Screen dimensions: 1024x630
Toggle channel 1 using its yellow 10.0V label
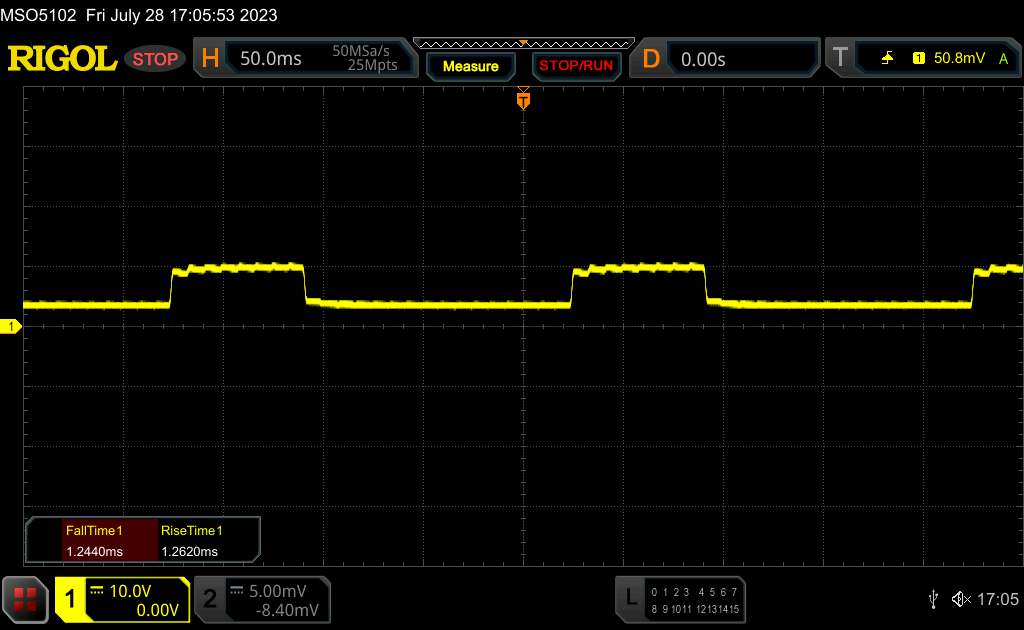[x=123, y=599]
